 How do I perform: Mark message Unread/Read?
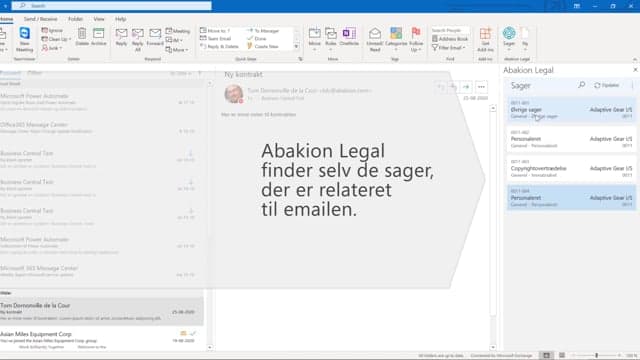point(375,40)
